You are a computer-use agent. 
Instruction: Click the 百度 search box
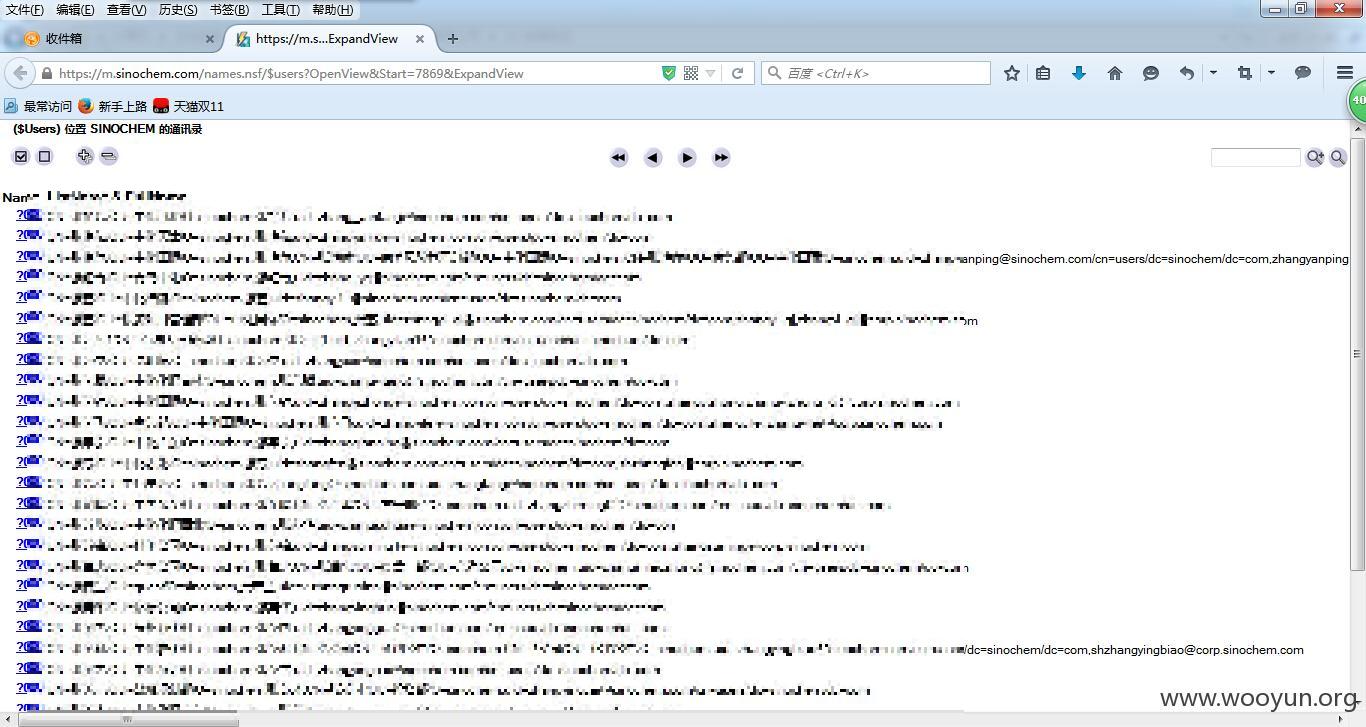point(876,73)
